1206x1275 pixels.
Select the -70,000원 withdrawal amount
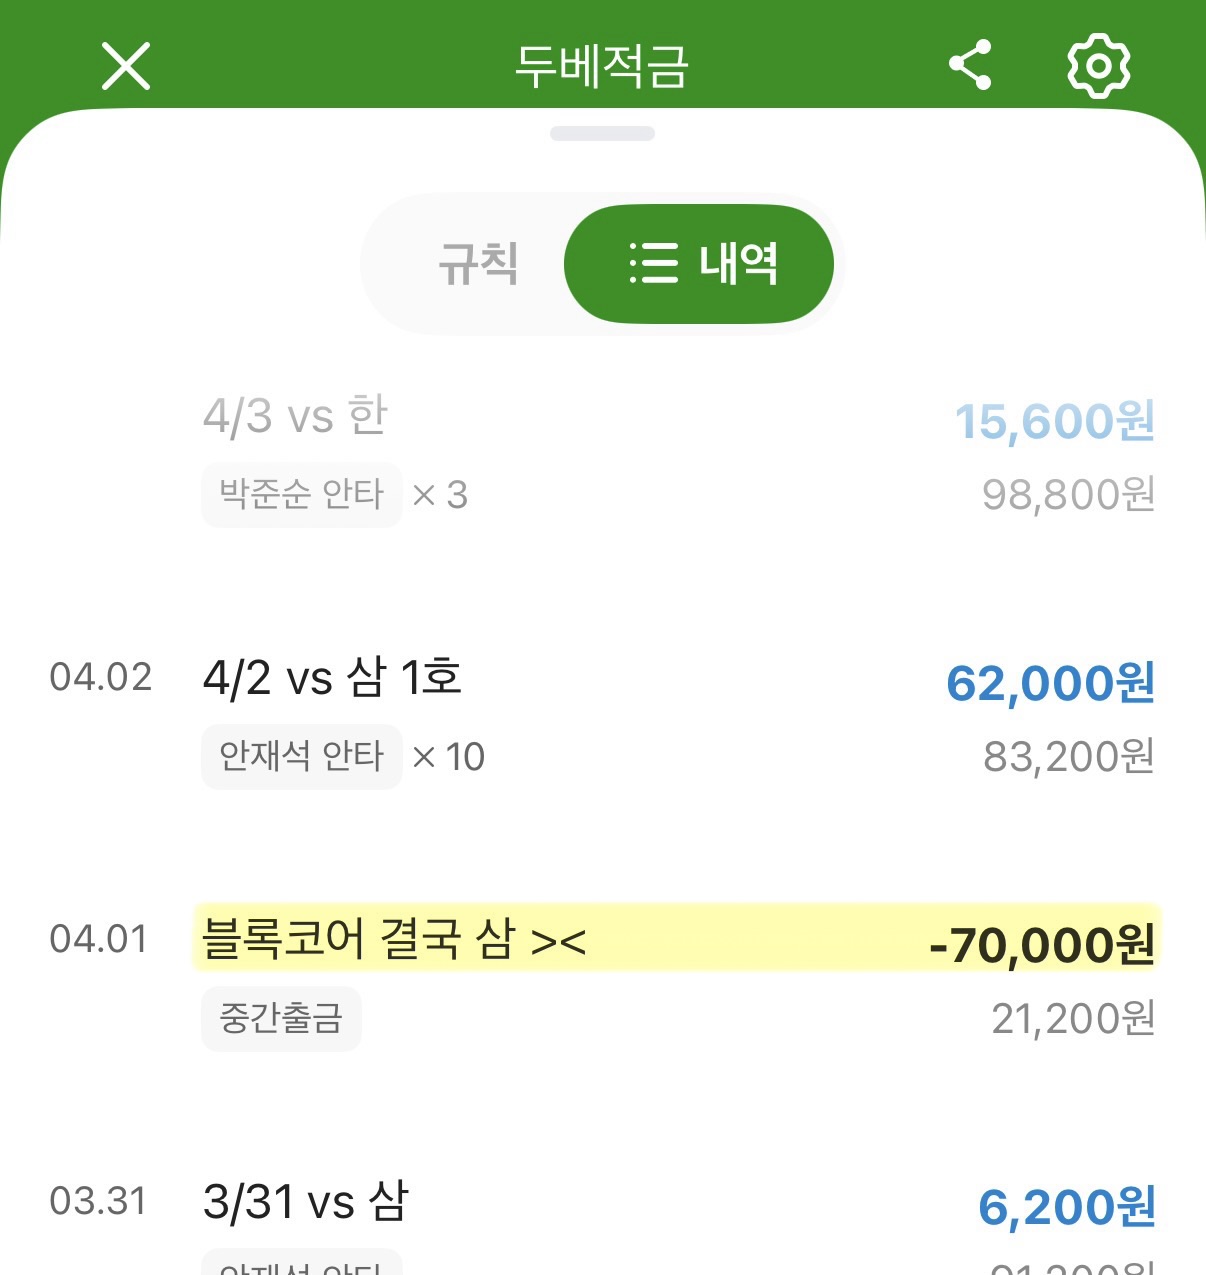coord(1042,945)
